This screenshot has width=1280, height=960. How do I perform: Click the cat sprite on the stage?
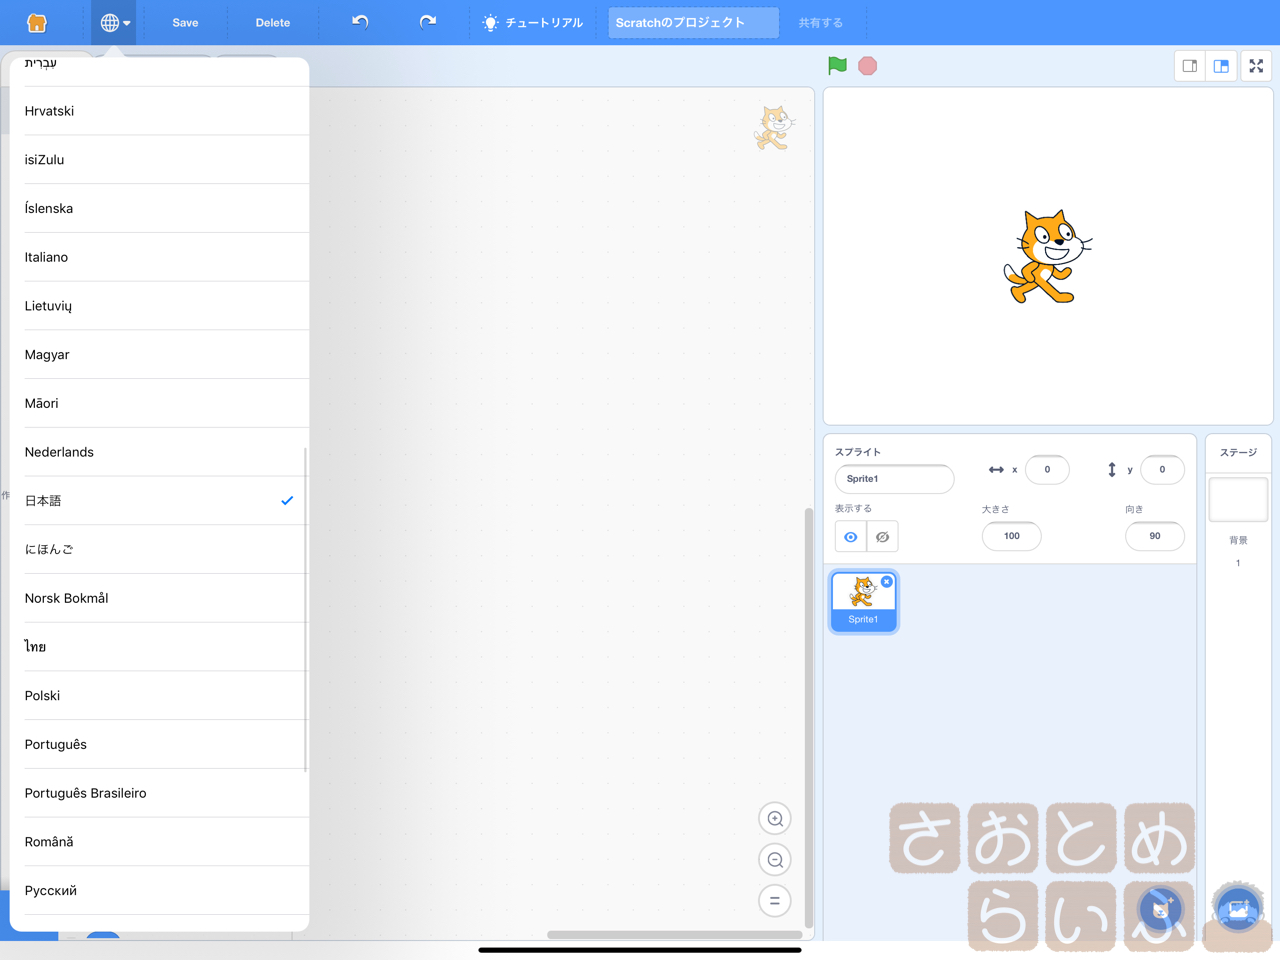point(1047,256)
